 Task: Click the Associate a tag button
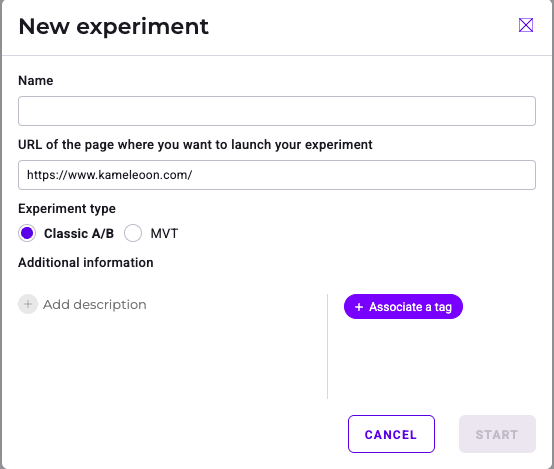click(403, 306)
